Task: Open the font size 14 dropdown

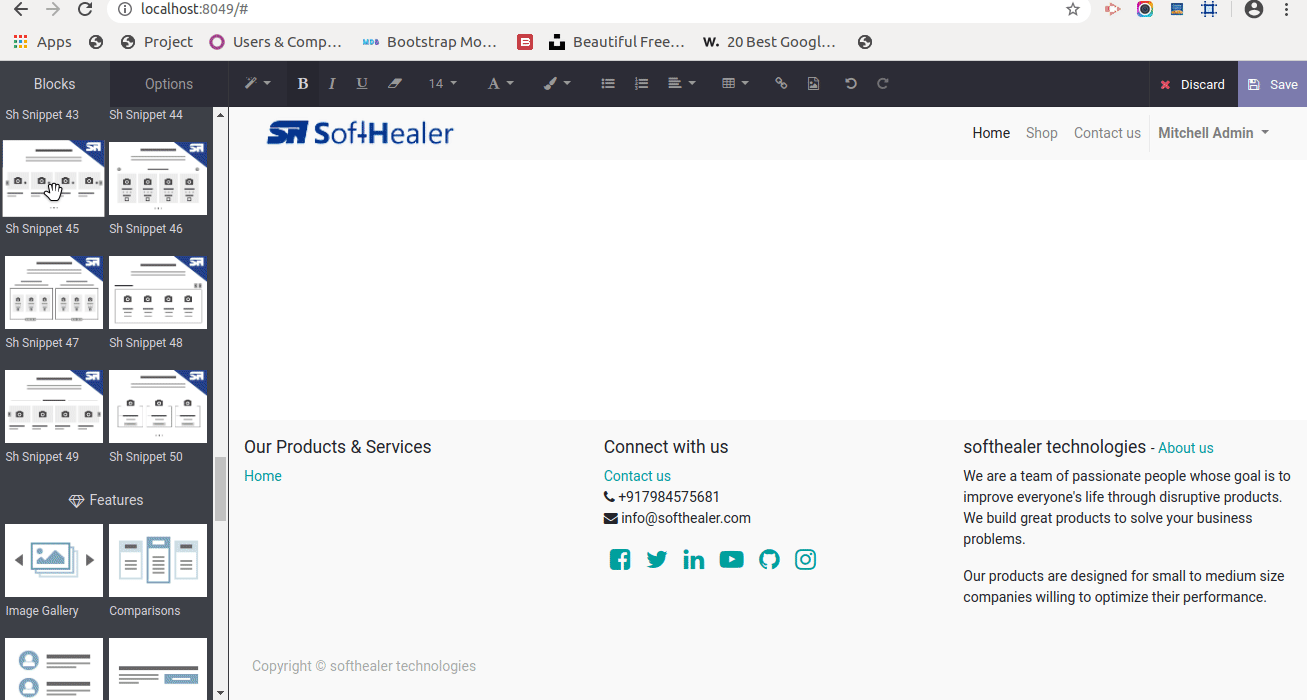Action: coord(442,84)
